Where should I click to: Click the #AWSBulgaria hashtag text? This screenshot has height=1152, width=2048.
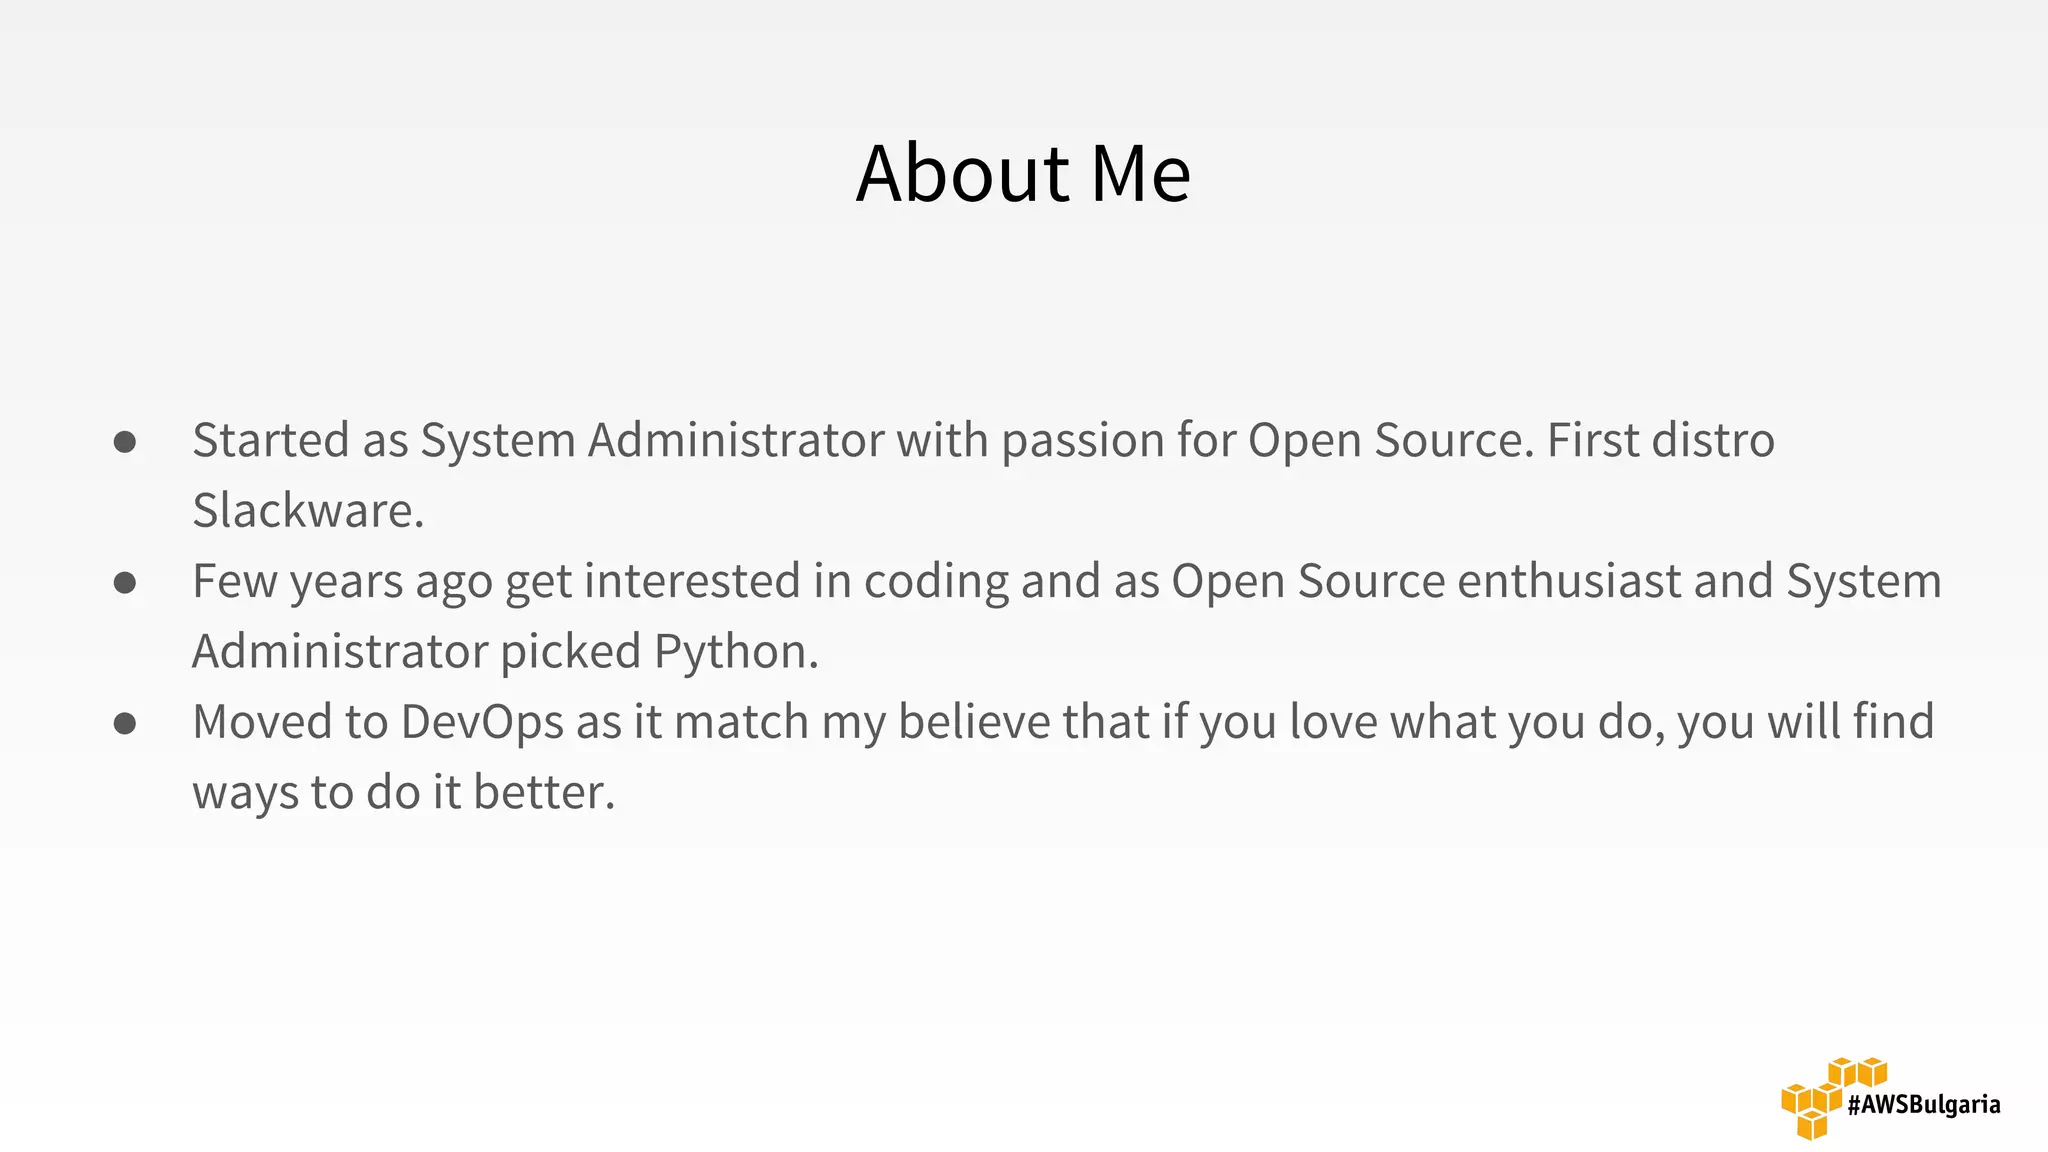(1923, 1105)
